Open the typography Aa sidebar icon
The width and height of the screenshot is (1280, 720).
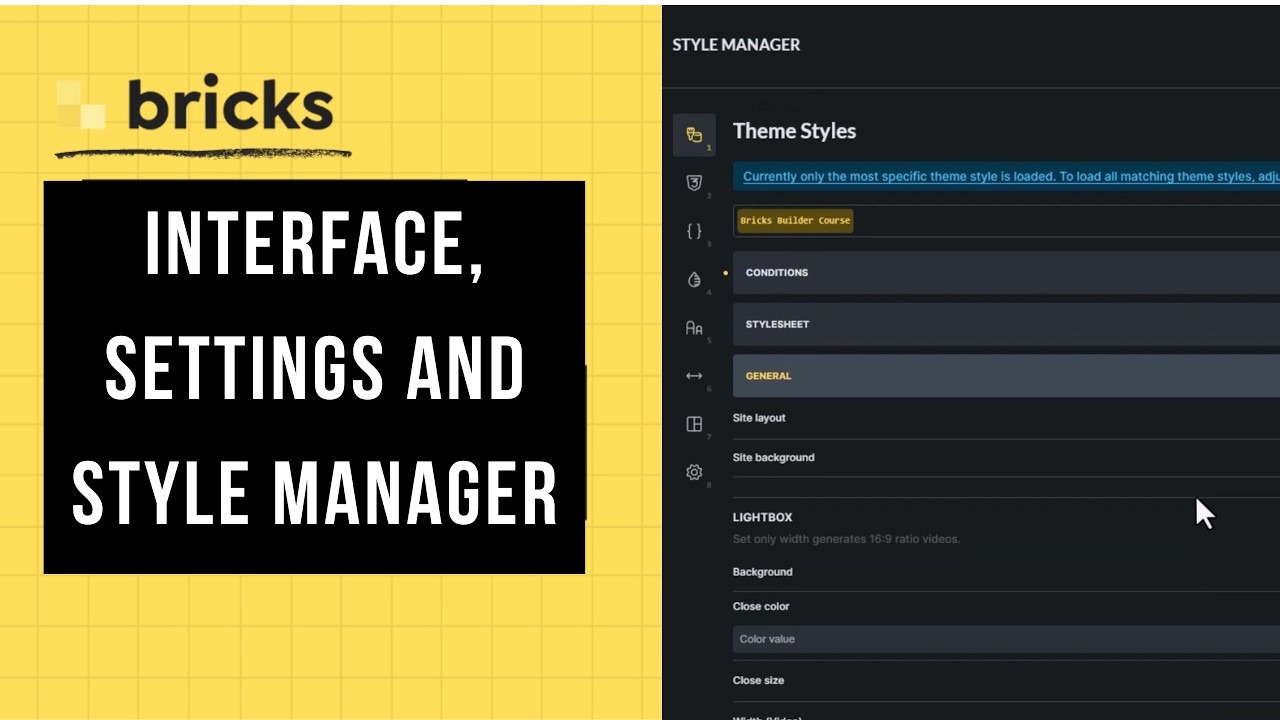coord(694,328)
